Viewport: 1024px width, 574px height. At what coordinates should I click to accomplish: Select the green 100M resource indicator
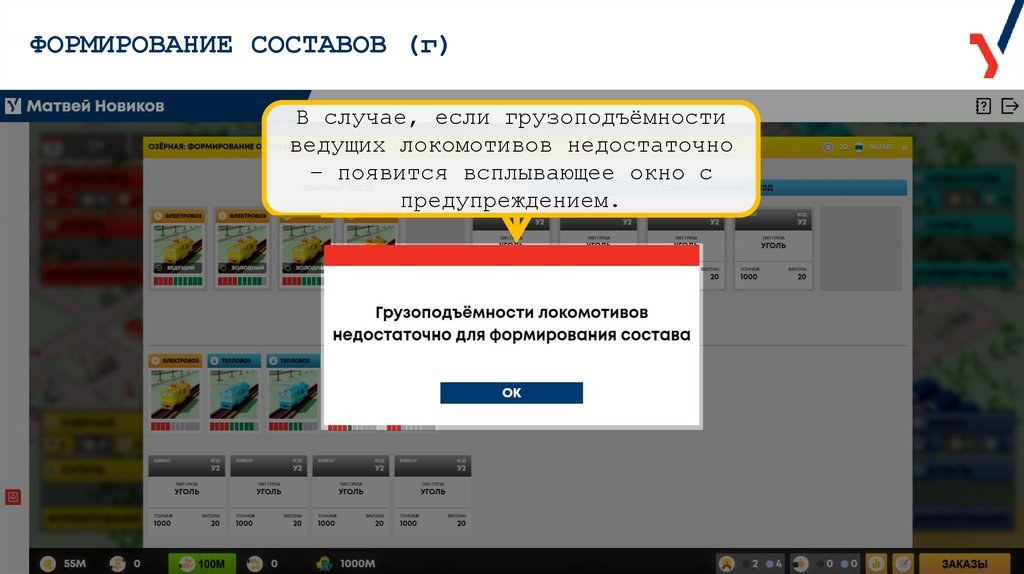202,564
